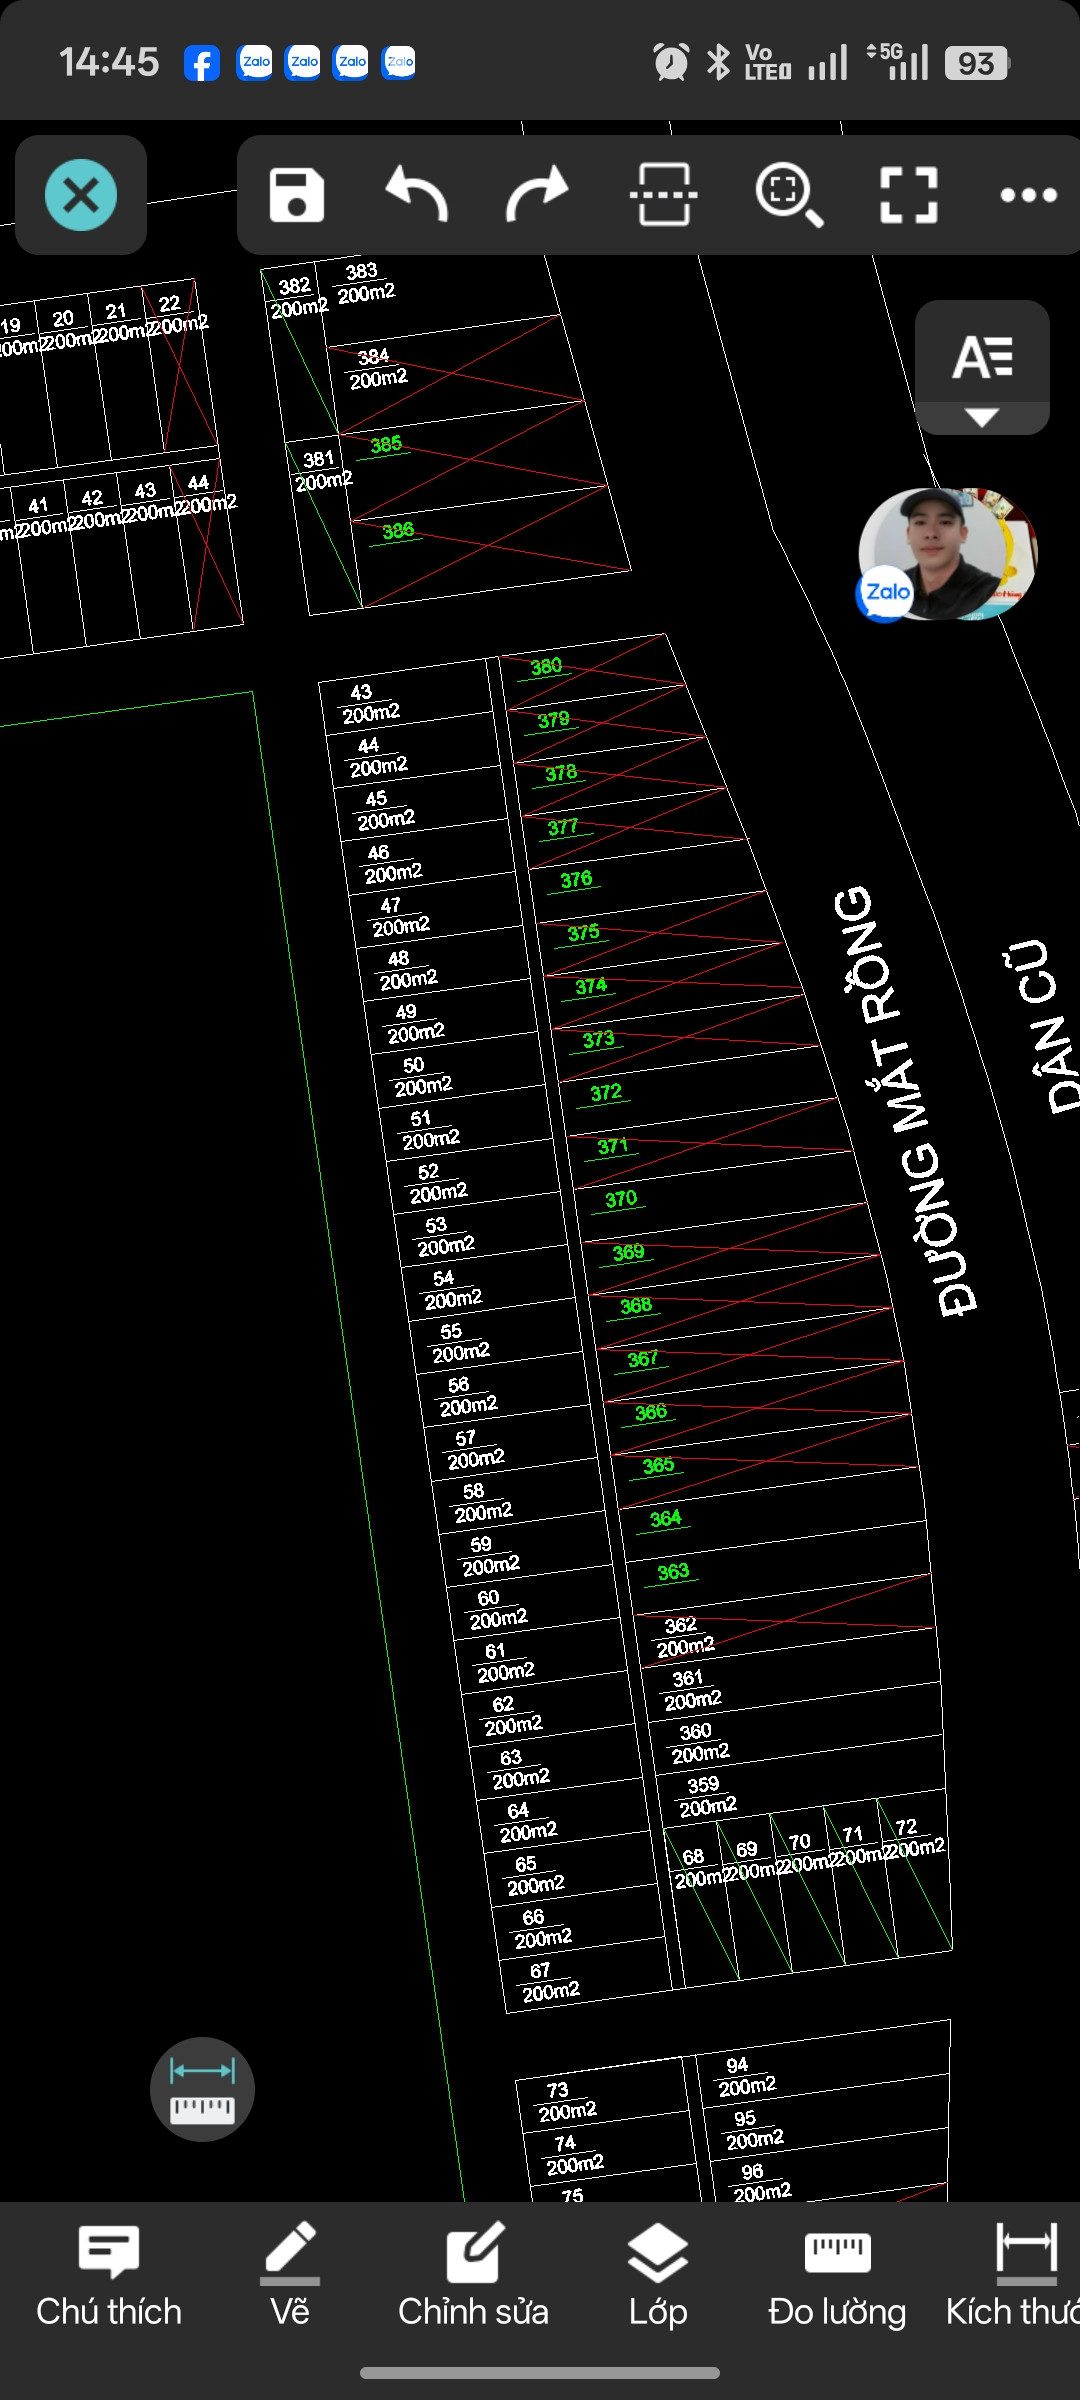The height and width of the screenshot is (2400, 1080).
Task: Open the zoom window magnifier tool
Action: click(x=789, y=195)
